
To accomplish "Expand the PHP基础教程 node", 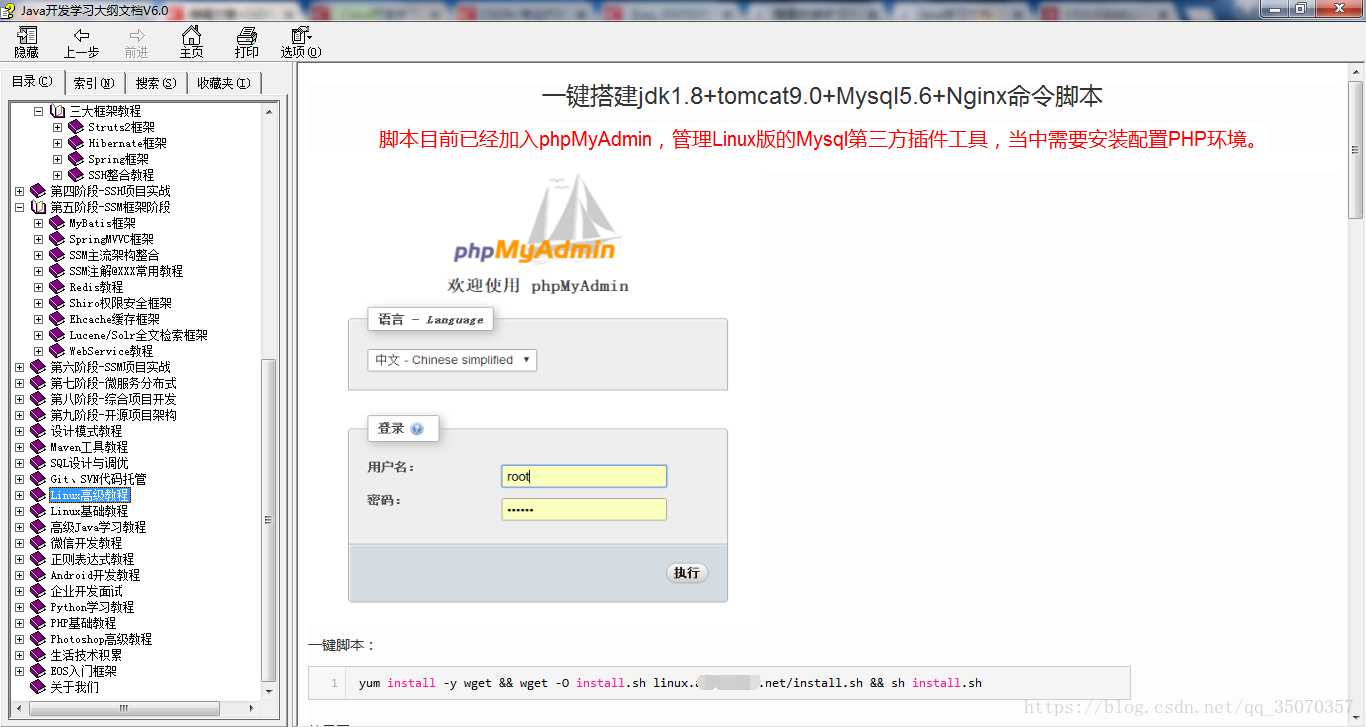I will 20,623.
